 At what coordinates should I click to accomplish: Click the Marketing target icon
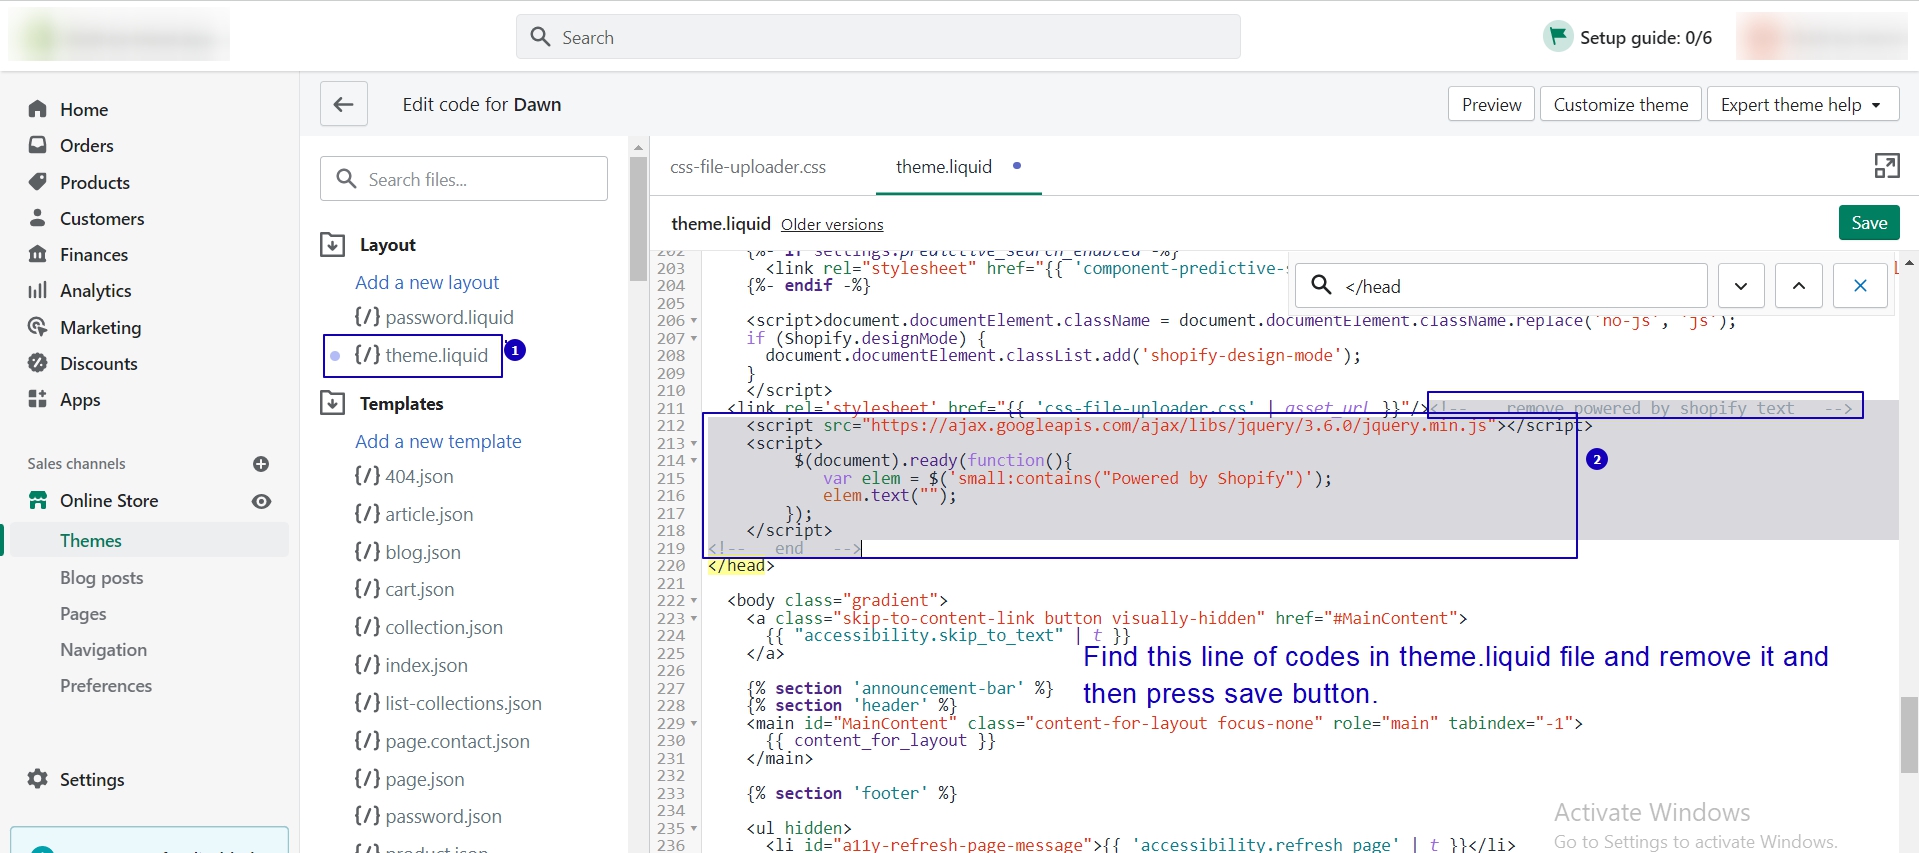38,327
